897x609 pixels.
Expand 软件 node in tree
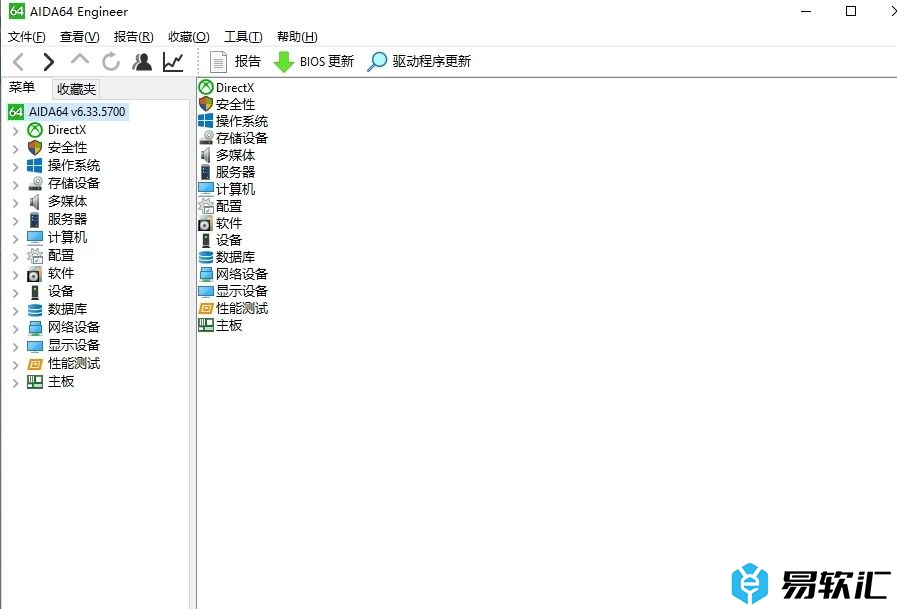[x=15, y=275]
